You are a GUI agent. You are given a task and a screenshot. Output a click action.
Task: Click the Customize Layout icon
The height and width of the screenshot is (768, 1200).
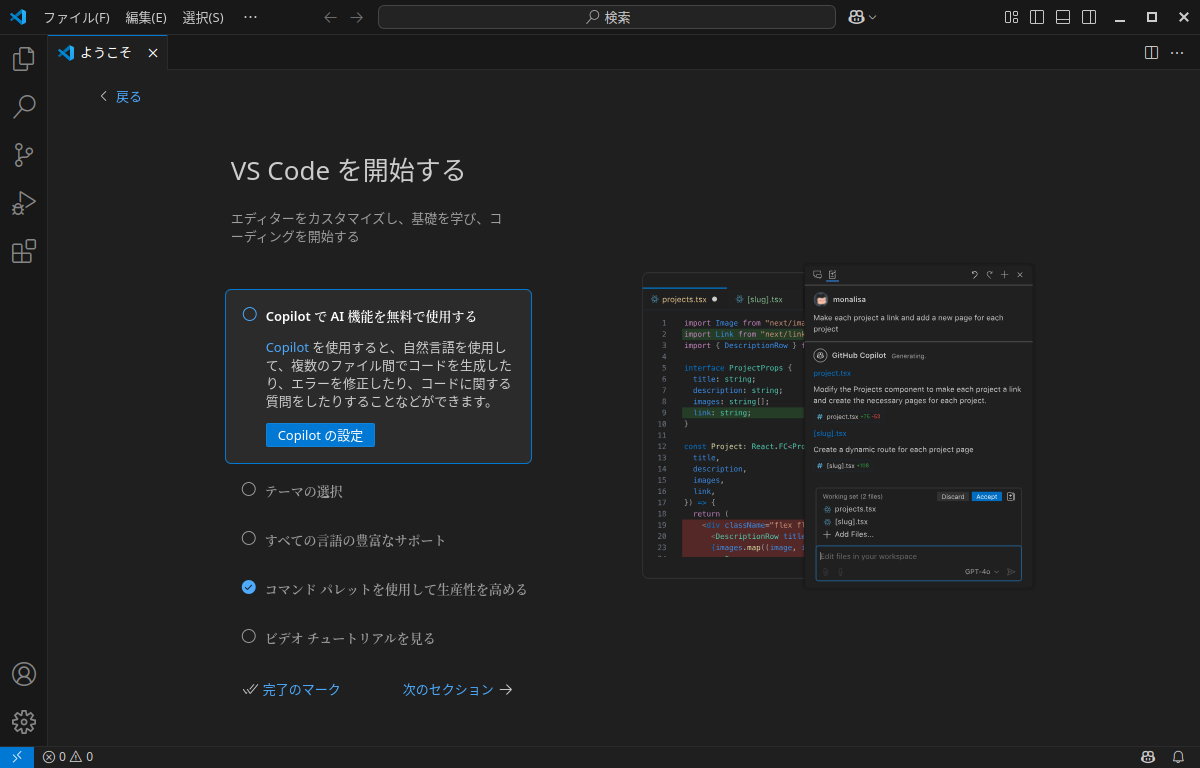click(1011, 17)
